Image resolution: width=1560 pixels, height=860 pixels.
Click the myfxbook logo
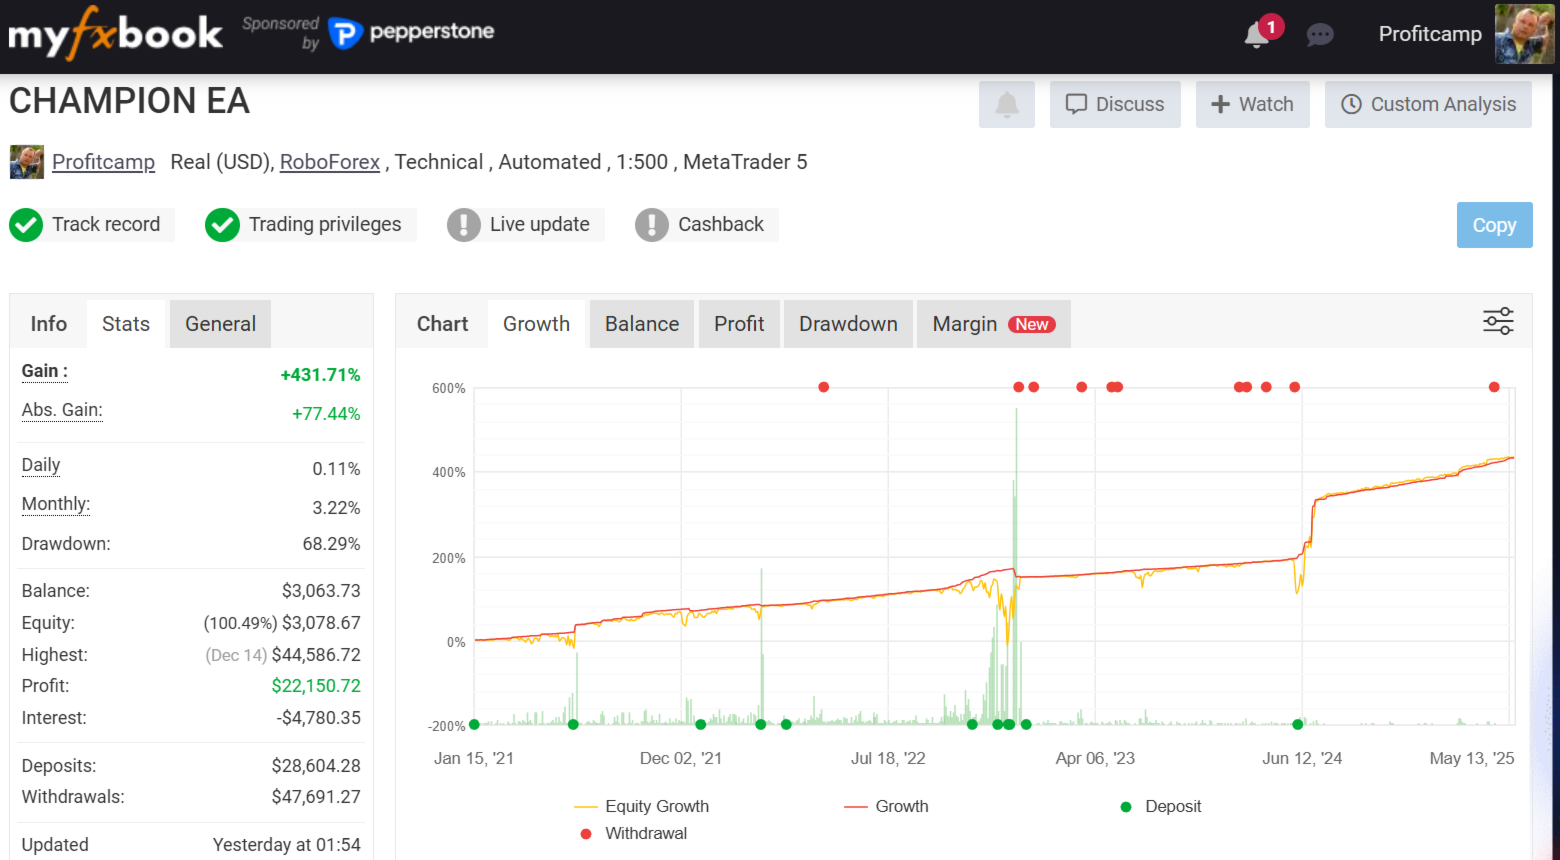115,35
